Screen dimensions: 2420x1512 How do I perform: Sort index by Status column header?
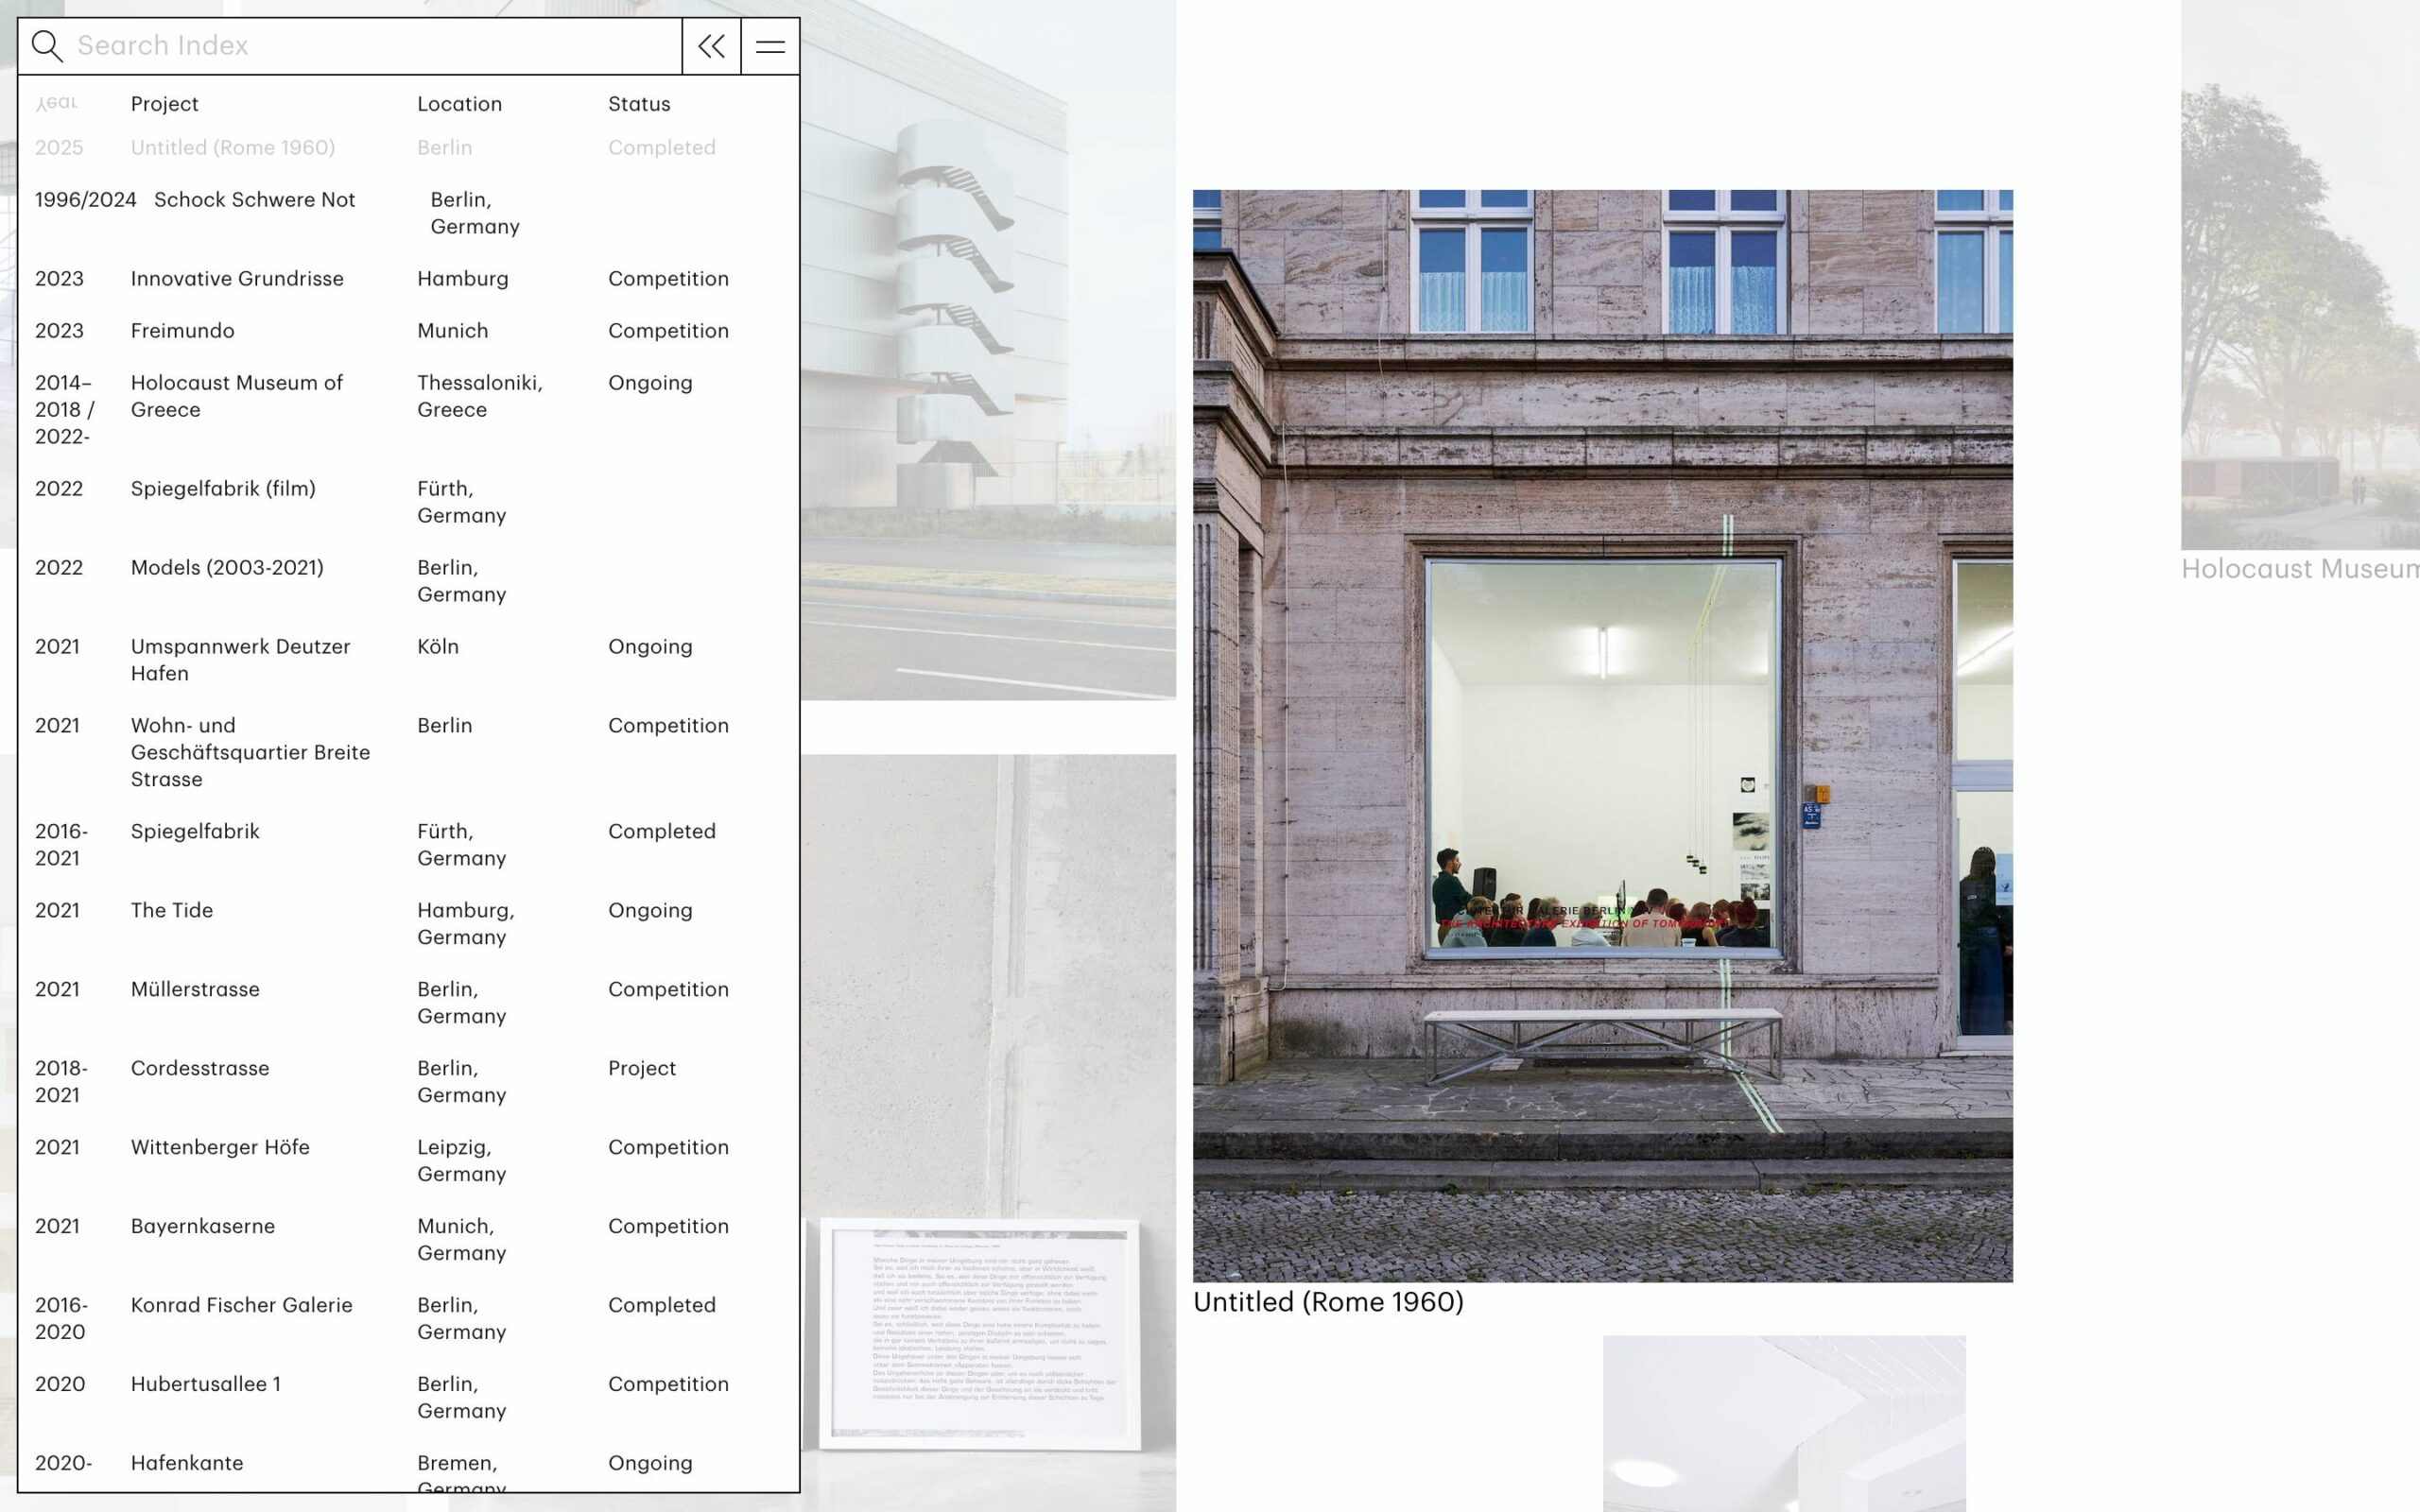[638, 104]
